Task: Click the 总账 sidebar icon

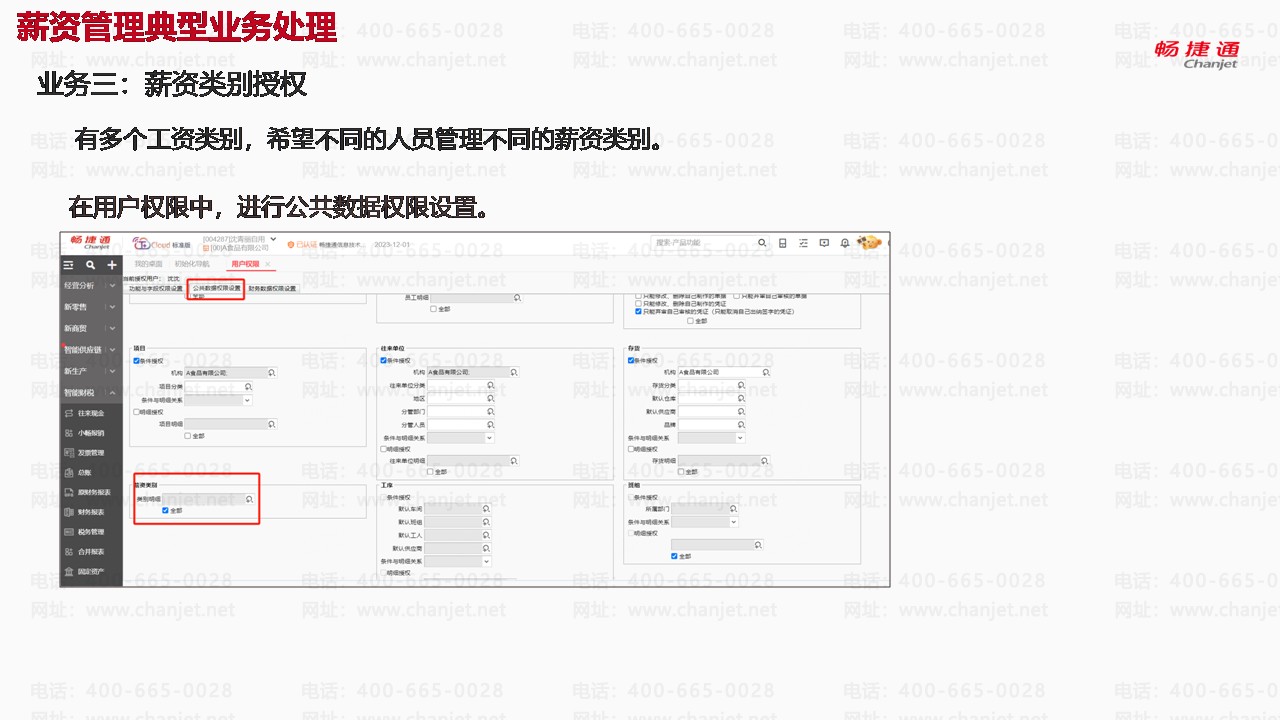Action: tap(69, 472)
